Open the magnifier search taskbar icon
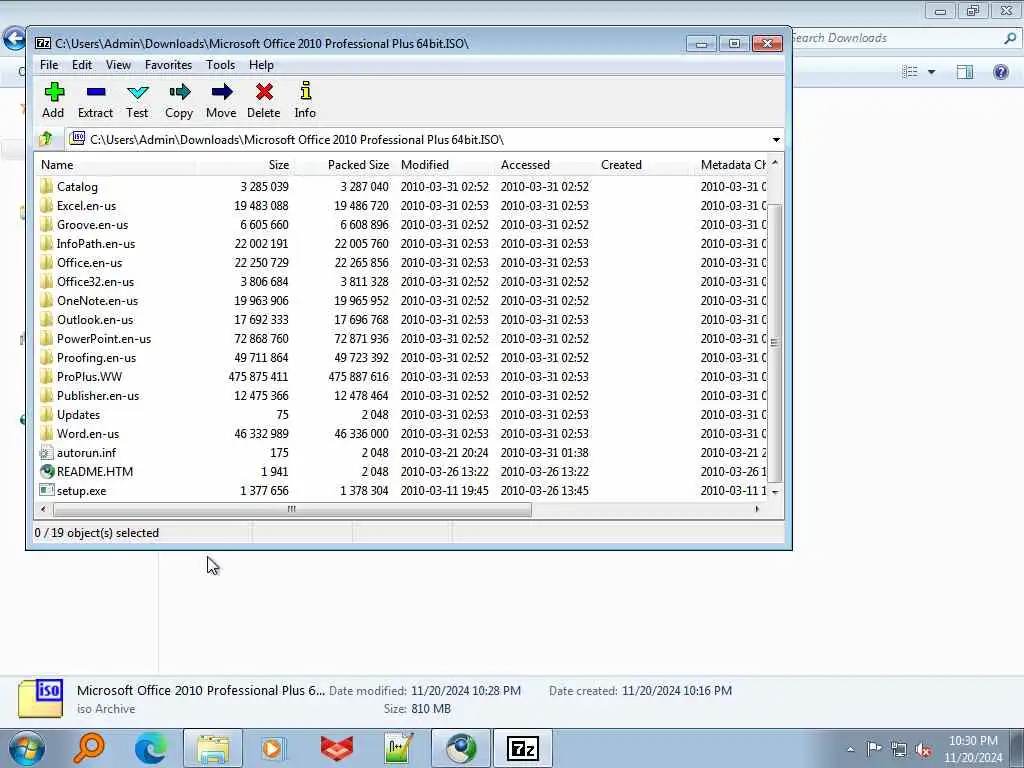 coord(89,748)
